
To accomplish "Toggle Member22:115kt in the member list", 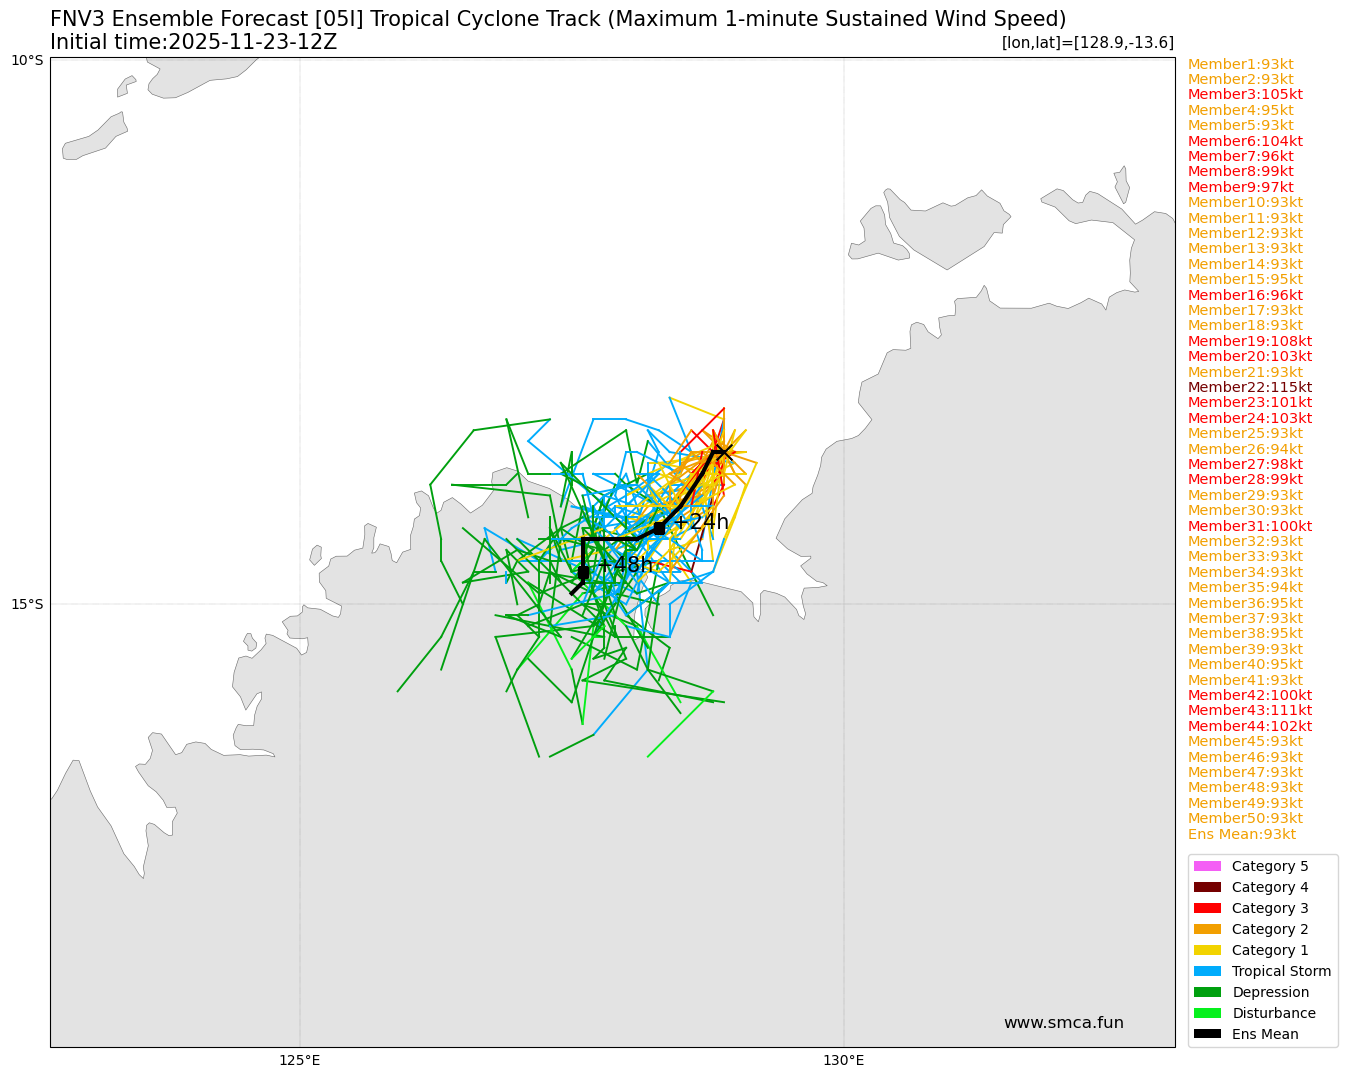I will point(1240,386).
